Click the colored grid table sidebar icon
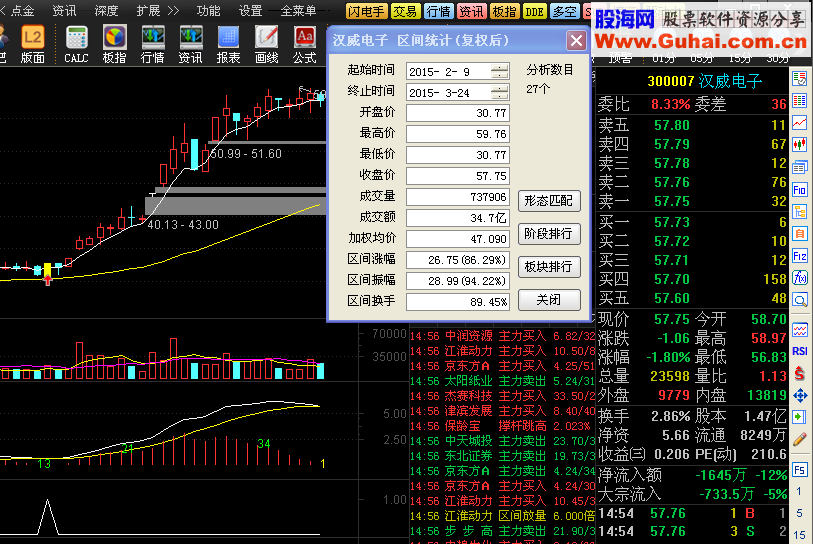813x544 pixels. 800,101
